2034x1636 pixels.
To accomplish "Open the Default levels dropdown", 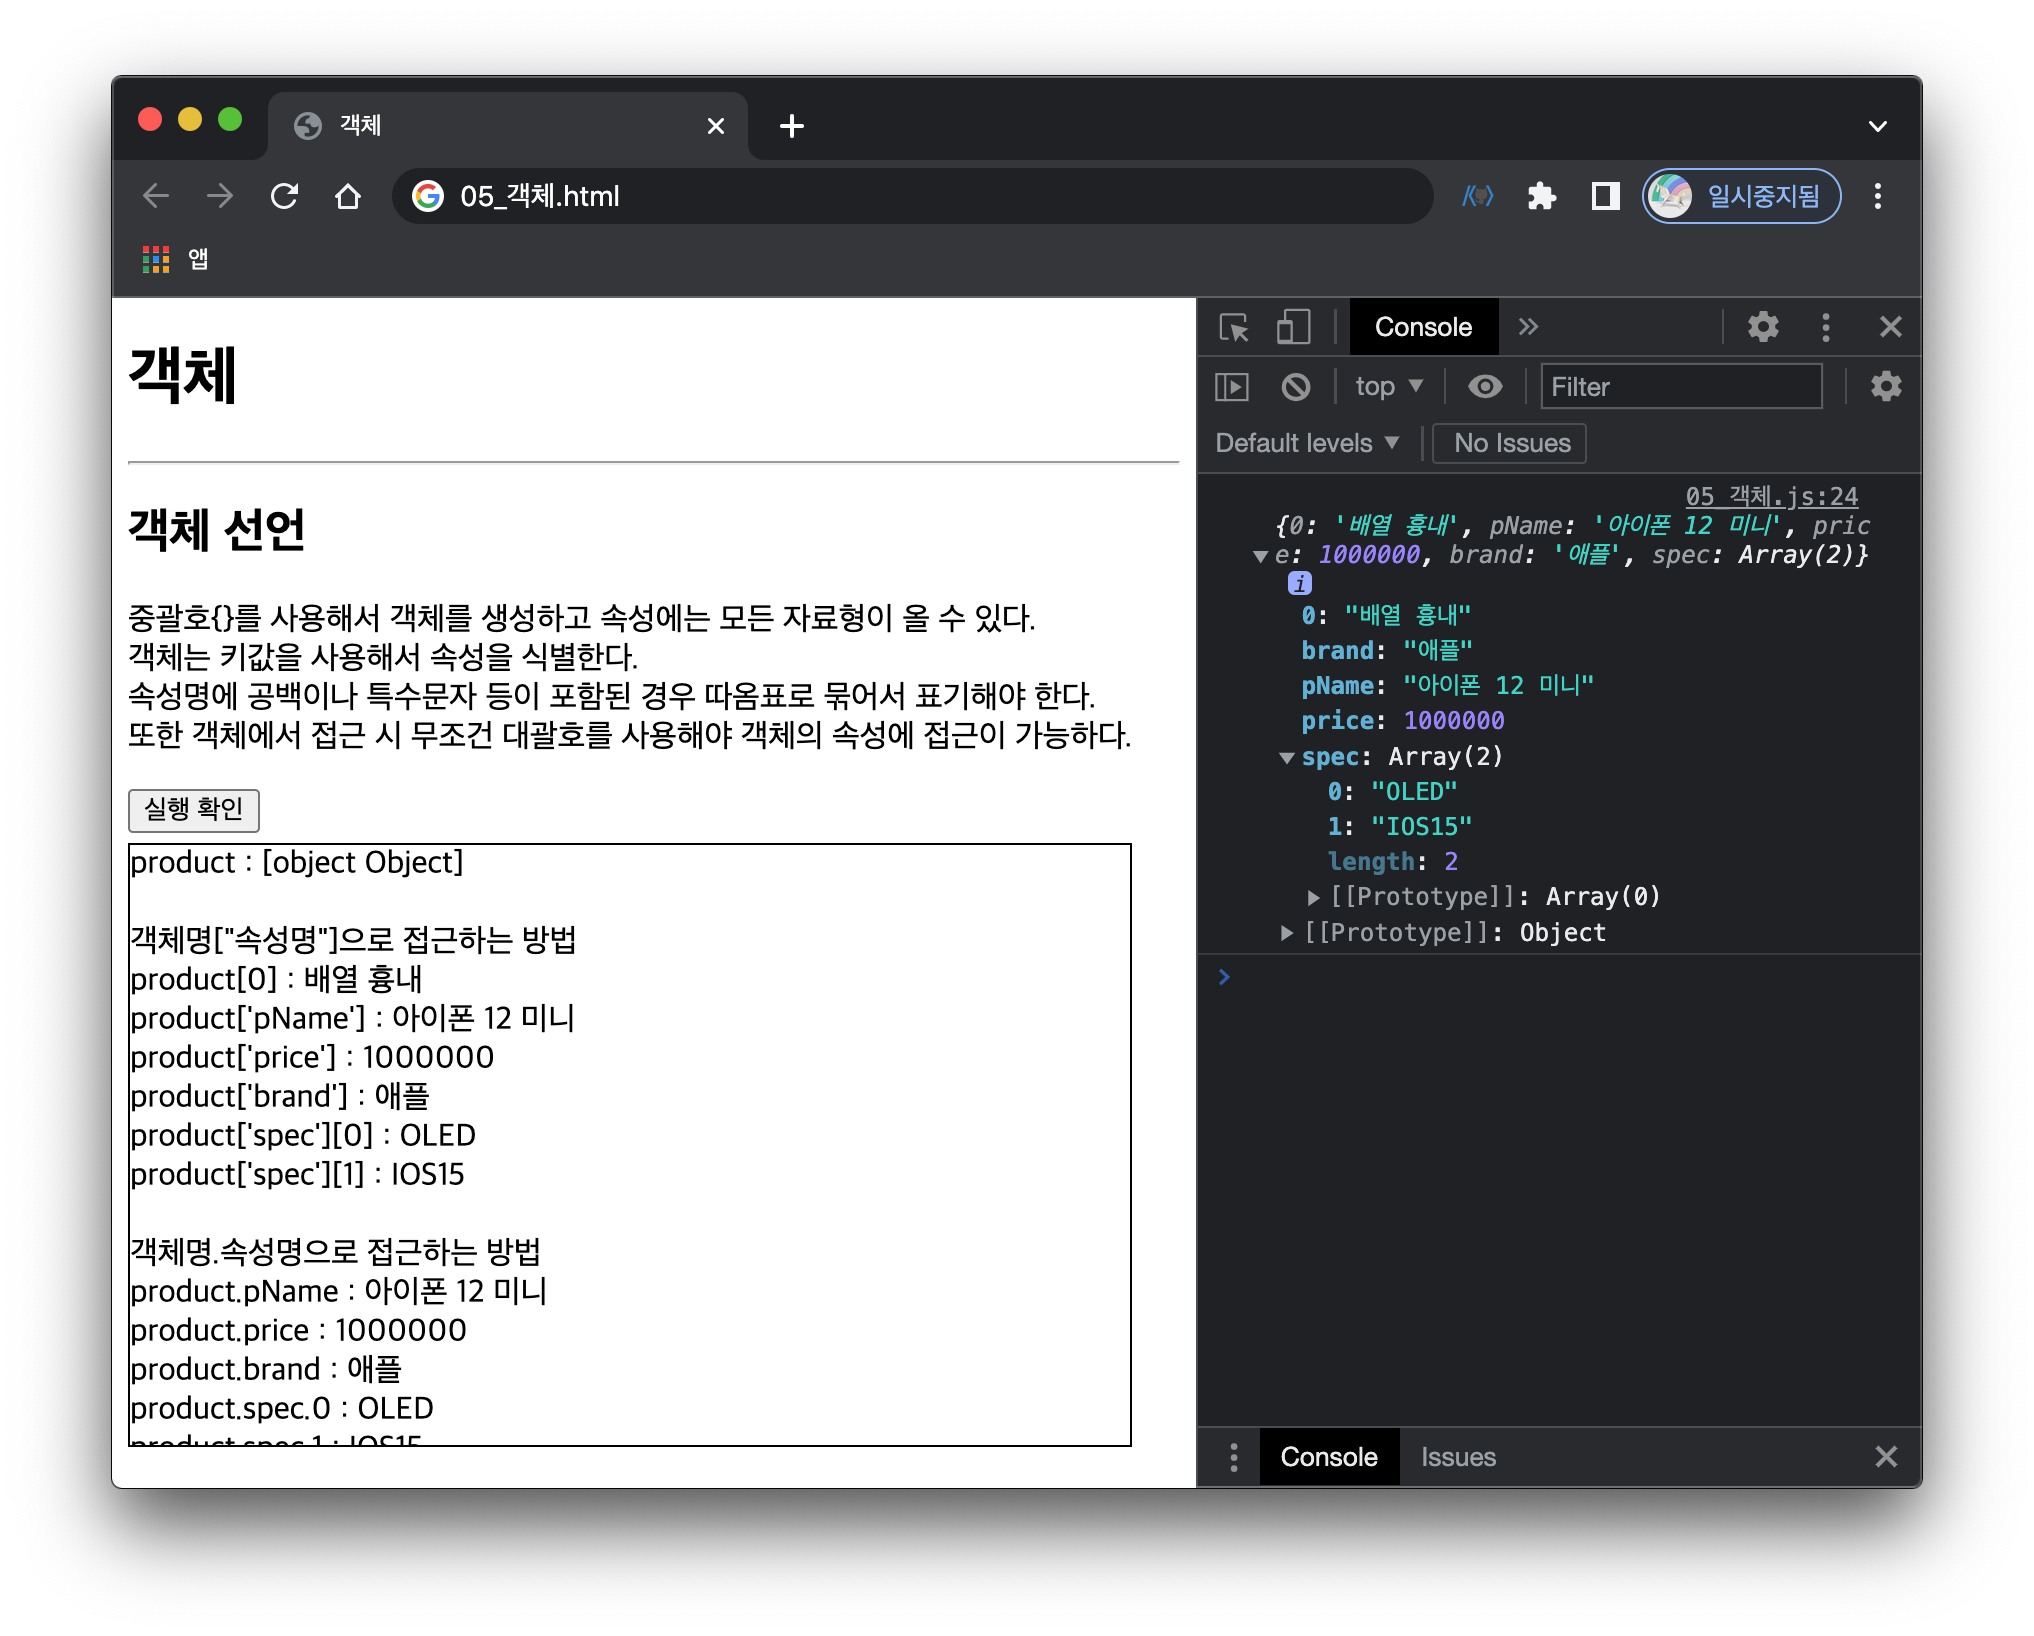I will click(1306, 443).
